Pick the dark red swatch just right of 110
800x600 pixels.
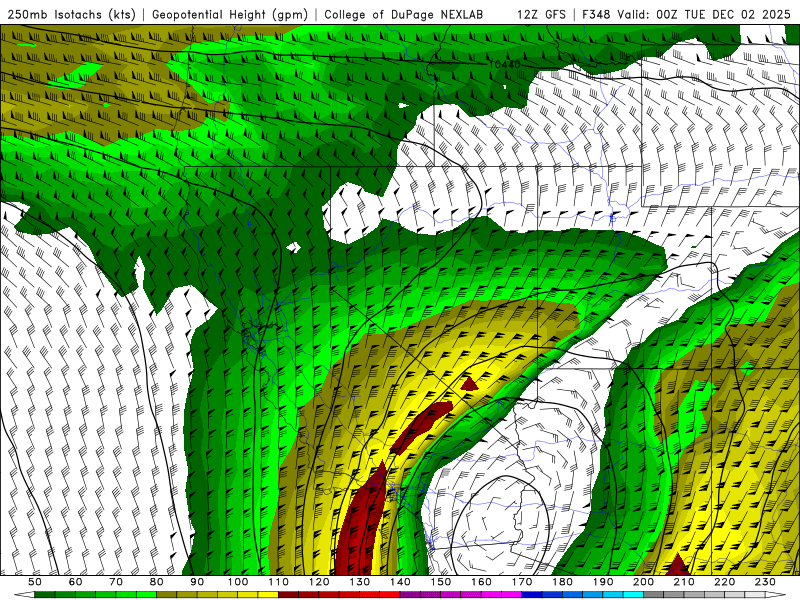[288, 594]
